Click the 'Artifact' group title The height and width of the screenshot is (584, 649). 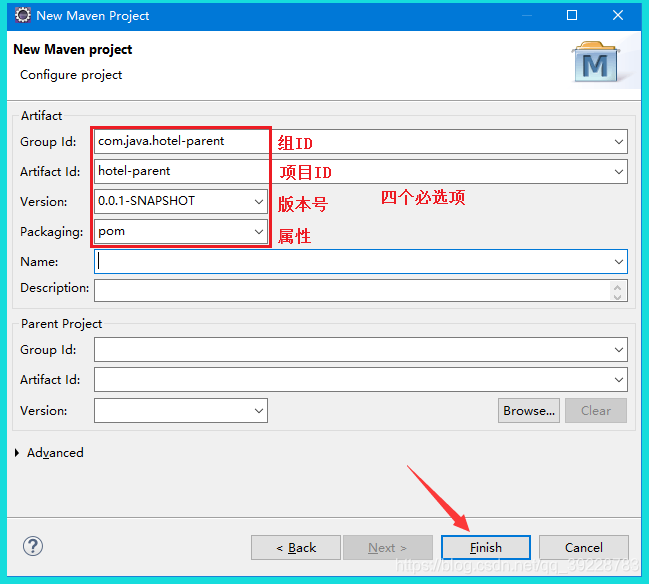pos(41,115)
